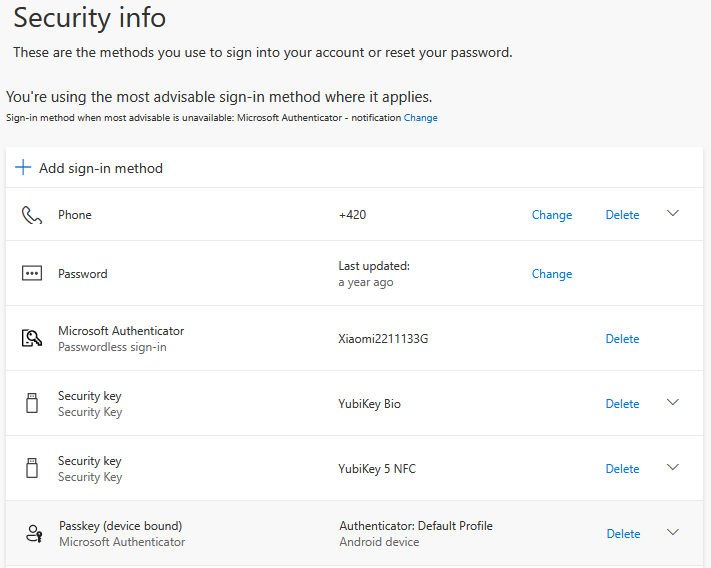The height and width of the screenshot is (568, 711).
Task: Click the plus icon for Add sign-in method
Action: (23, 167)
